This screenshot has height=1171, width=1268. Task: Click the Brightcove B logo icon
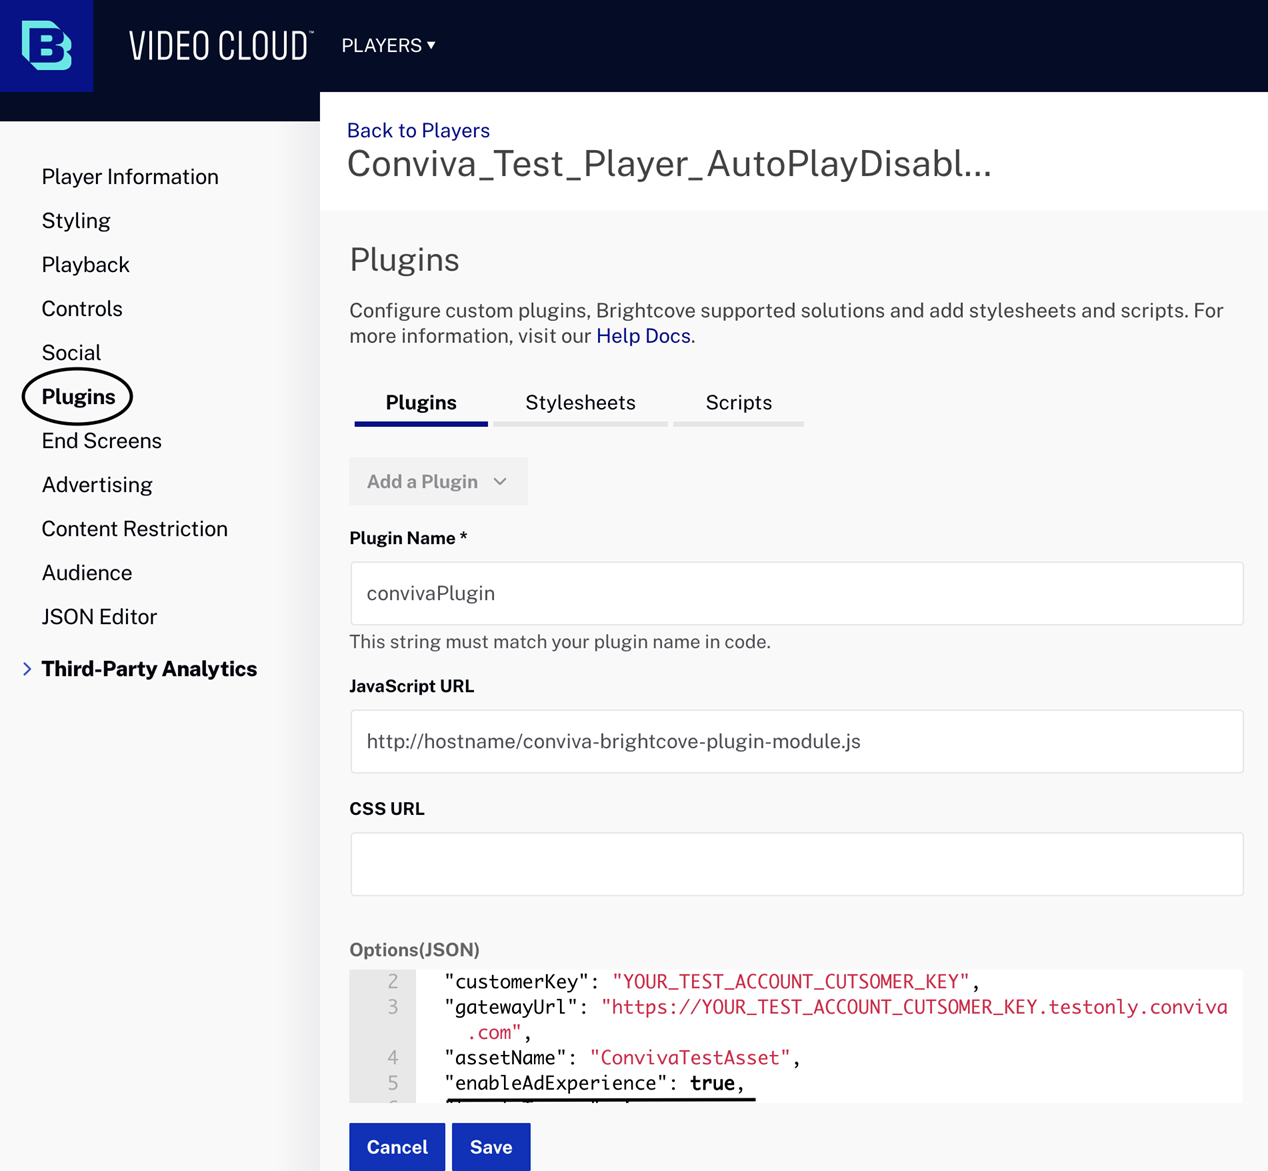coord(46,46)
